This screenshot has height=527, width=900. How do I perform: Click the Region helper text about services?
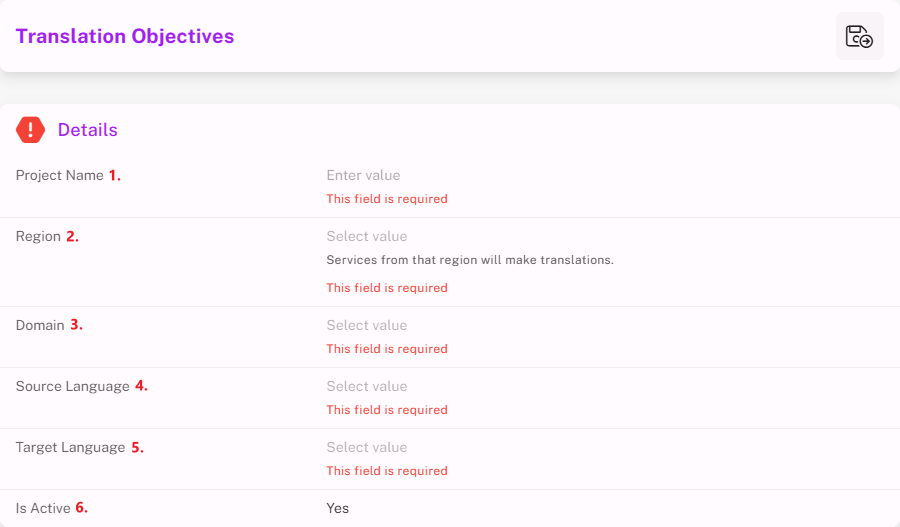coord(470,260)
